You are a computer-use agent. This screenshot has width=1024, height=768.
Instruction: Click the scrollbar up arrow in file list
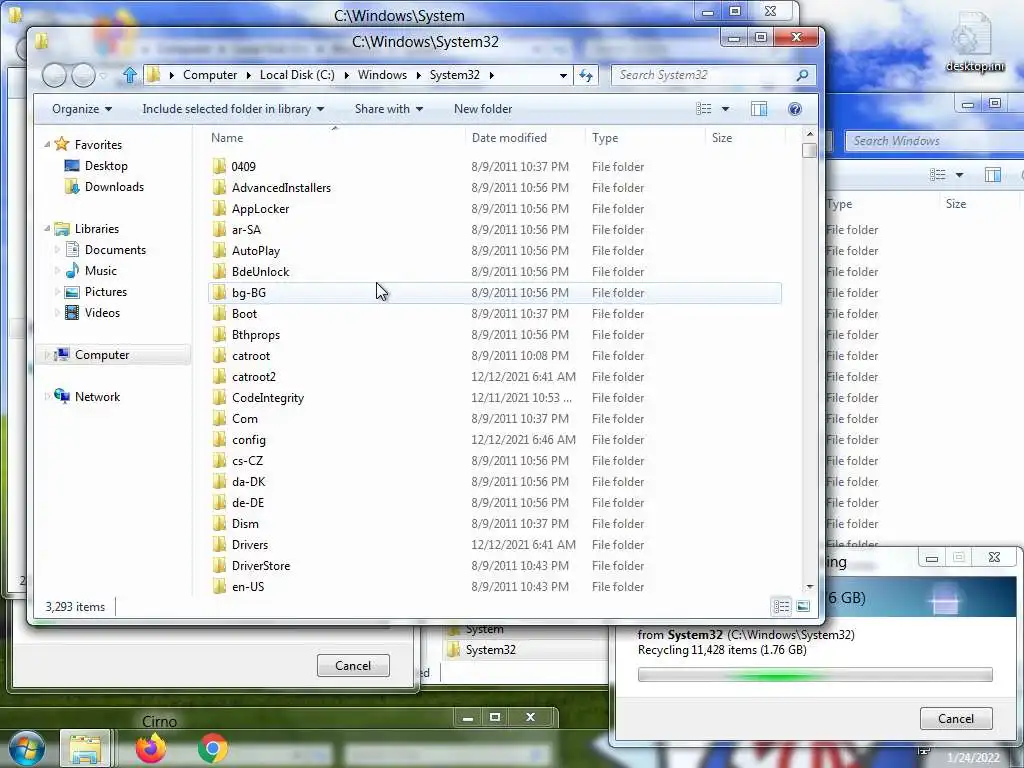tap(810, 135)
